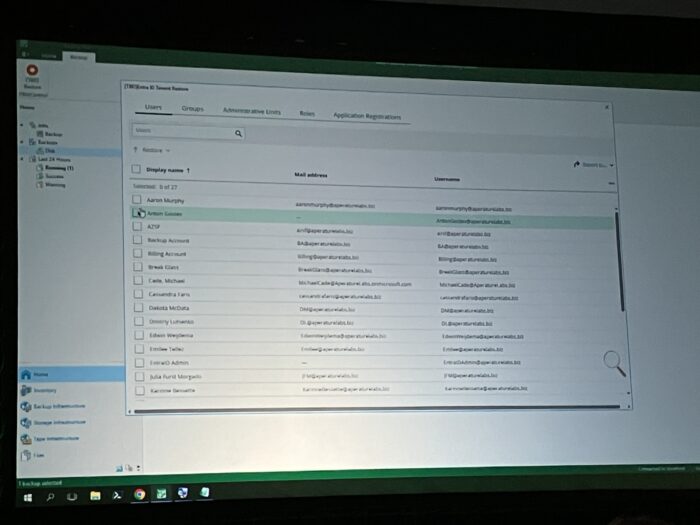
Task: Collapse the Backups tree node
Action: point(22,142)
